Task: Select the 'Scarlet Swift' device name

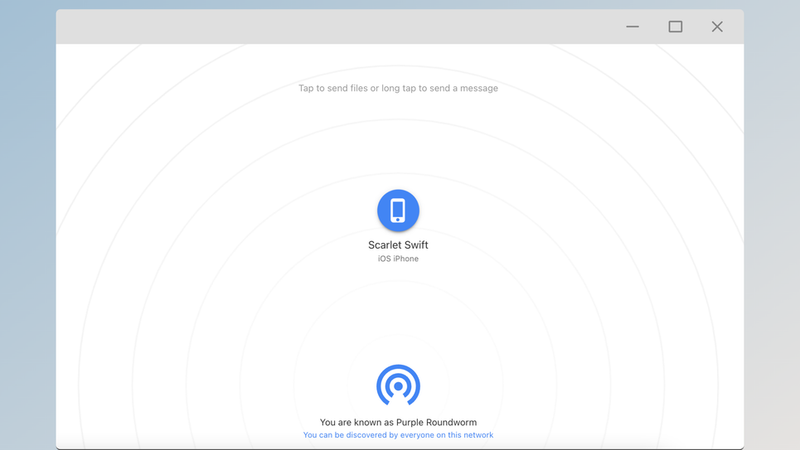Action: pyautogui.click(x=398, y=245)
